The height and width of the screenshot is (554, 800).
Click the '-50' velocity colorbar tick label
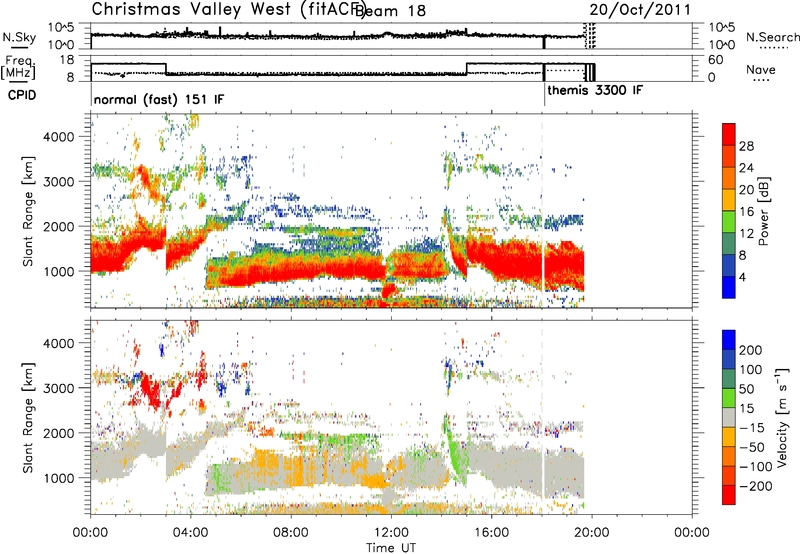tap(751, 447)
